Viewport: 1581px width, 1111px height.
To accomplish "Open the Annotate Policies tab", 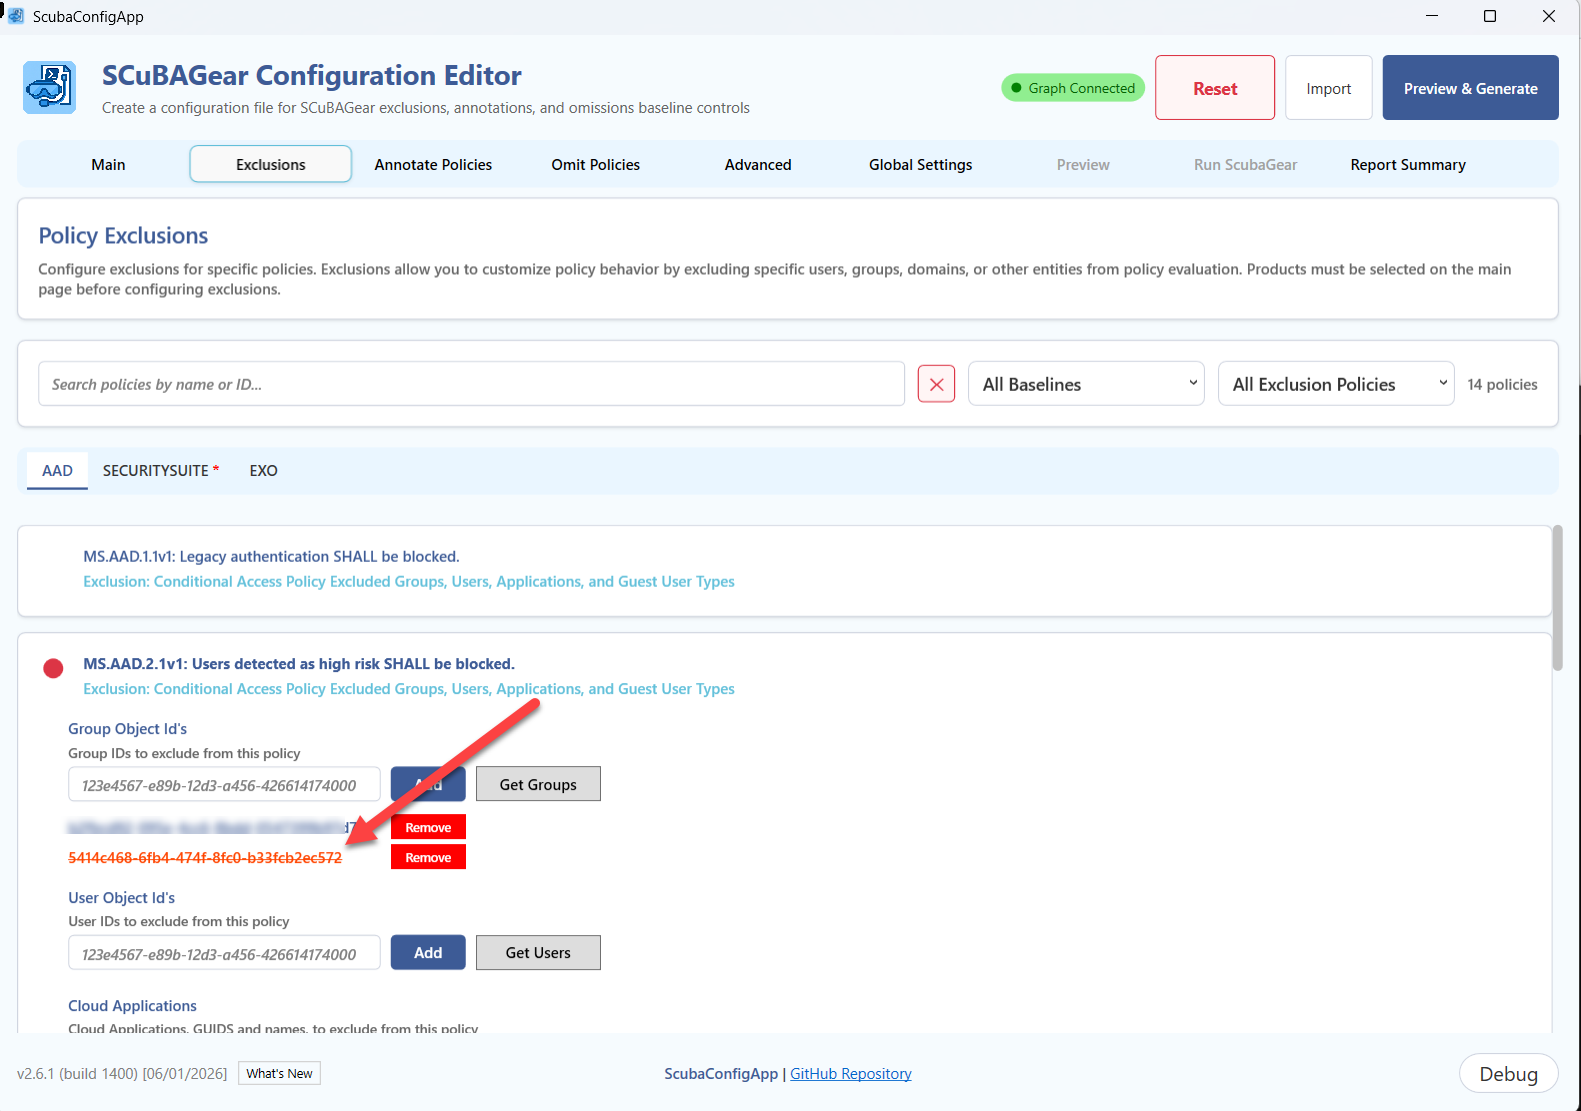I will point(433,165).
